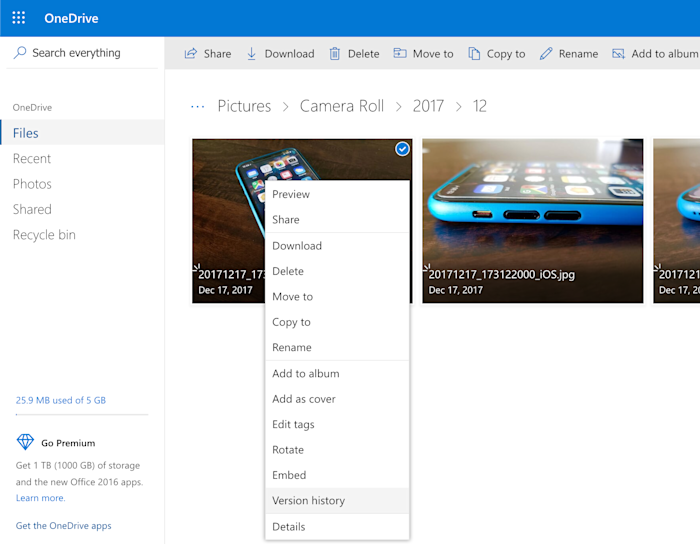Screen dimensions: 700x544
Task: Click the Move to folder icon
Action: [400, 54]
